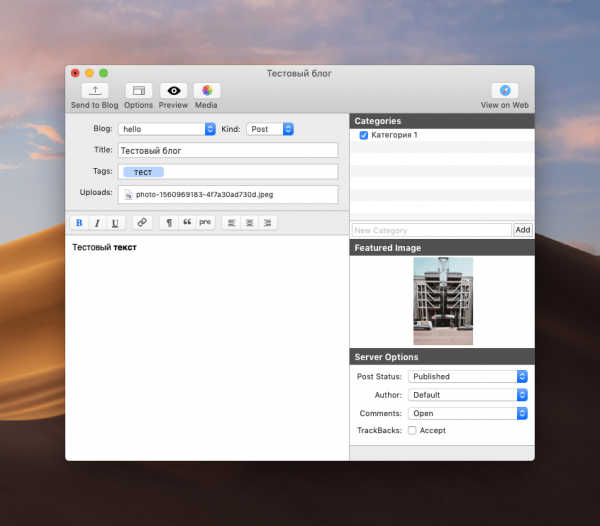Apply blockquote with the quote icon
600x526 pixels.
click(187, 223)
